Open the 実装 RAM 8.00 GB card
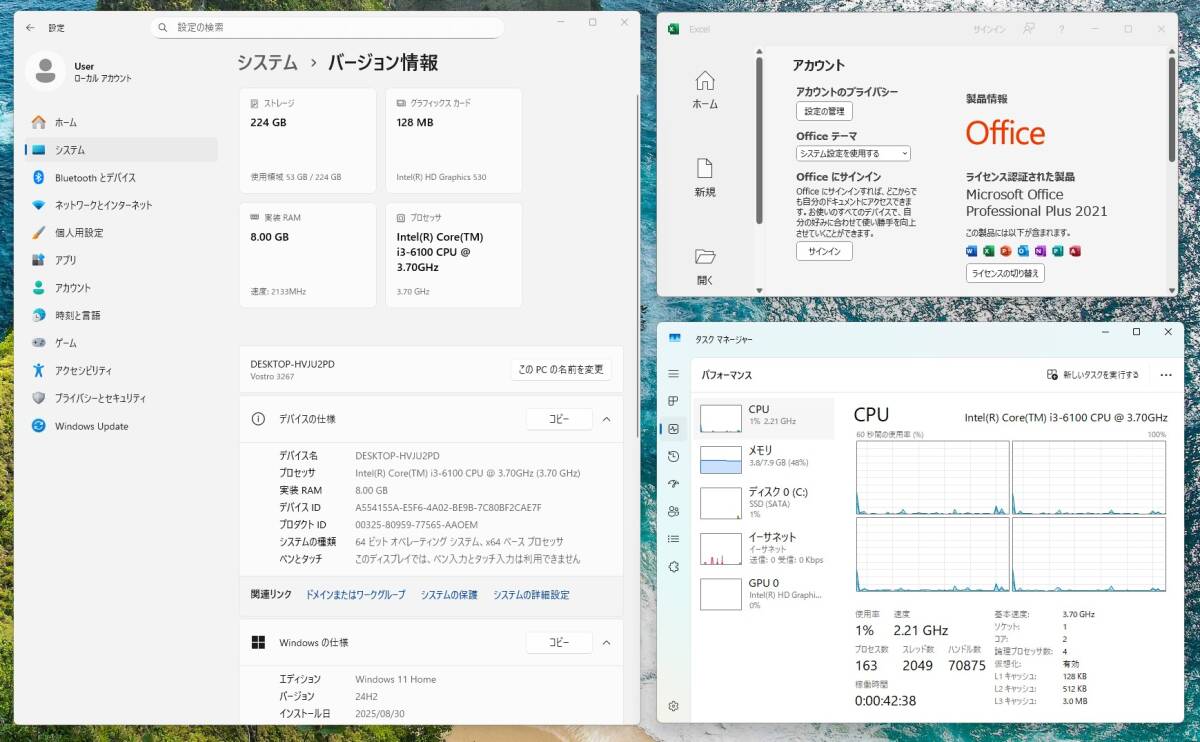This screenshot has width=1200, height=742. point(308,255)
